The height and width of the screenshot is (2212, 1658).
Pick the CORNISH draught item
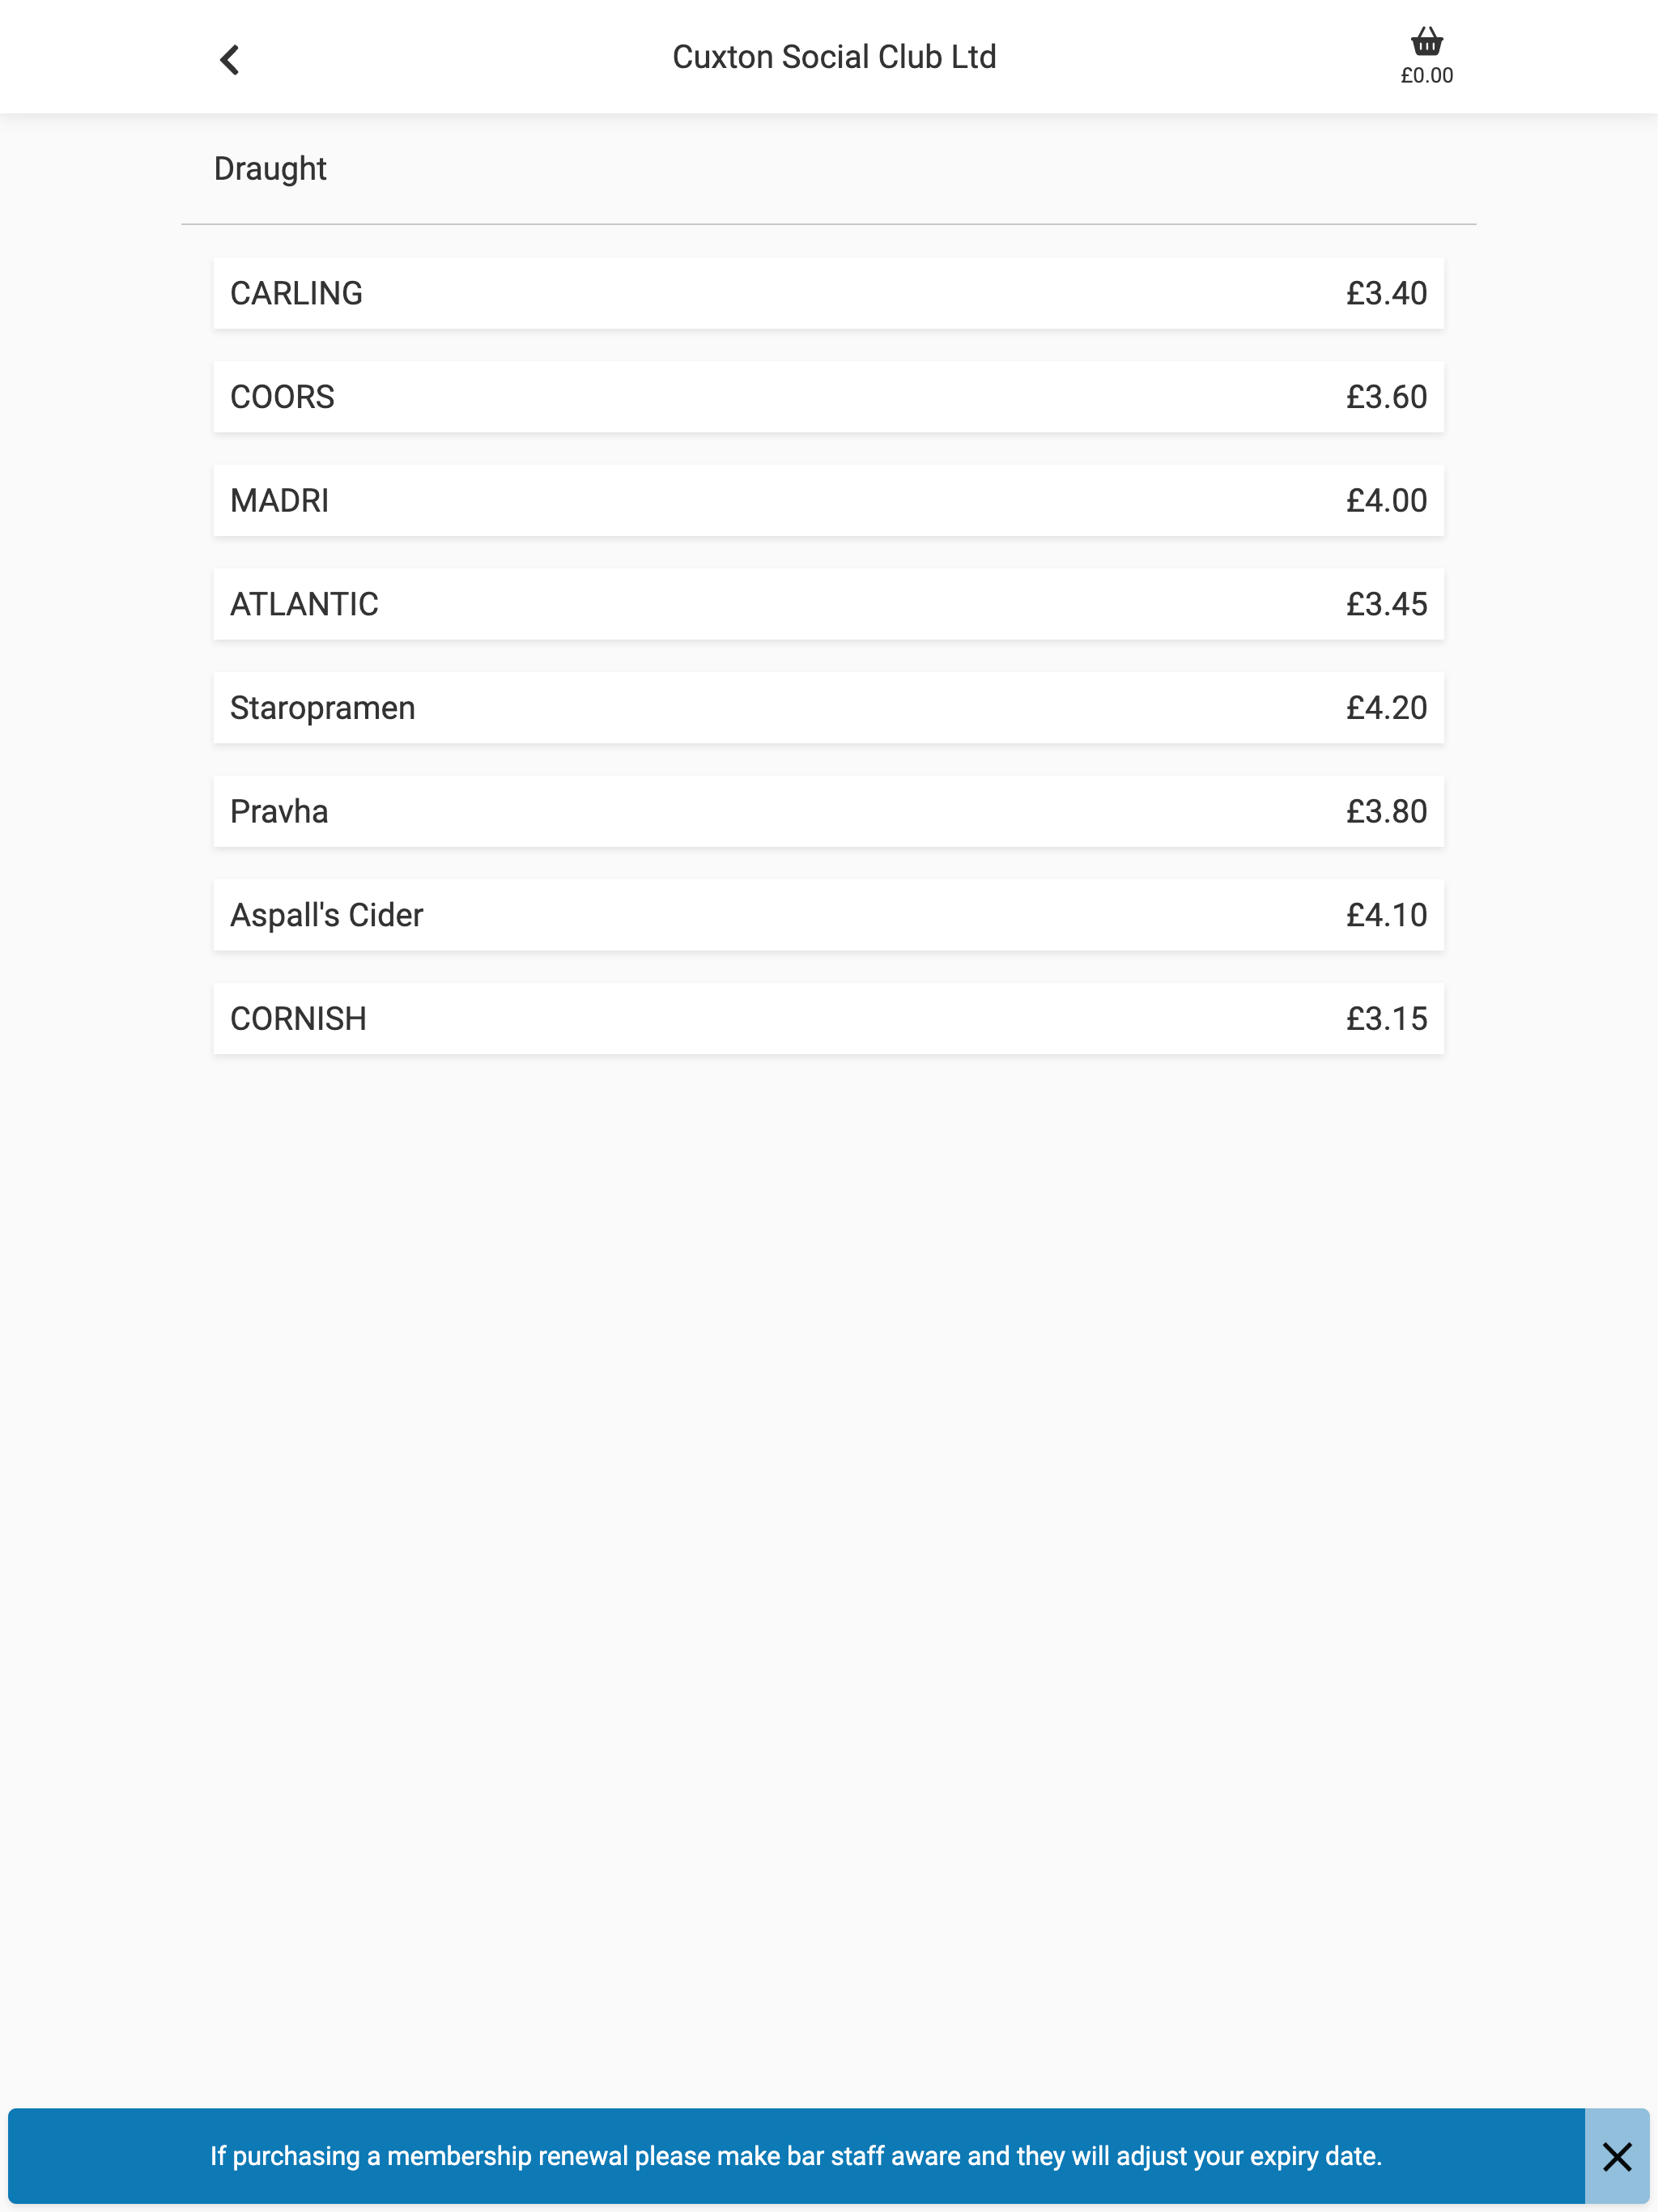828,1018
